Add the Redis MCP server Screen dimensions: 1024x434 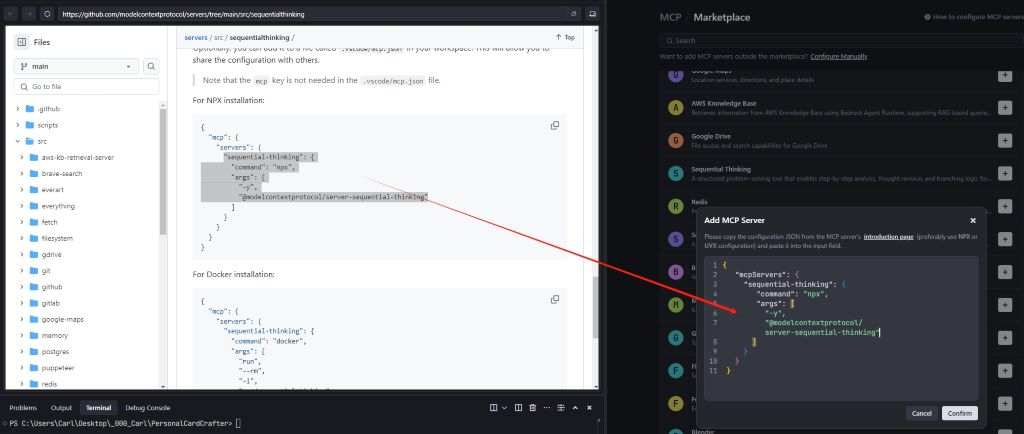click(x=1004, y=206)
